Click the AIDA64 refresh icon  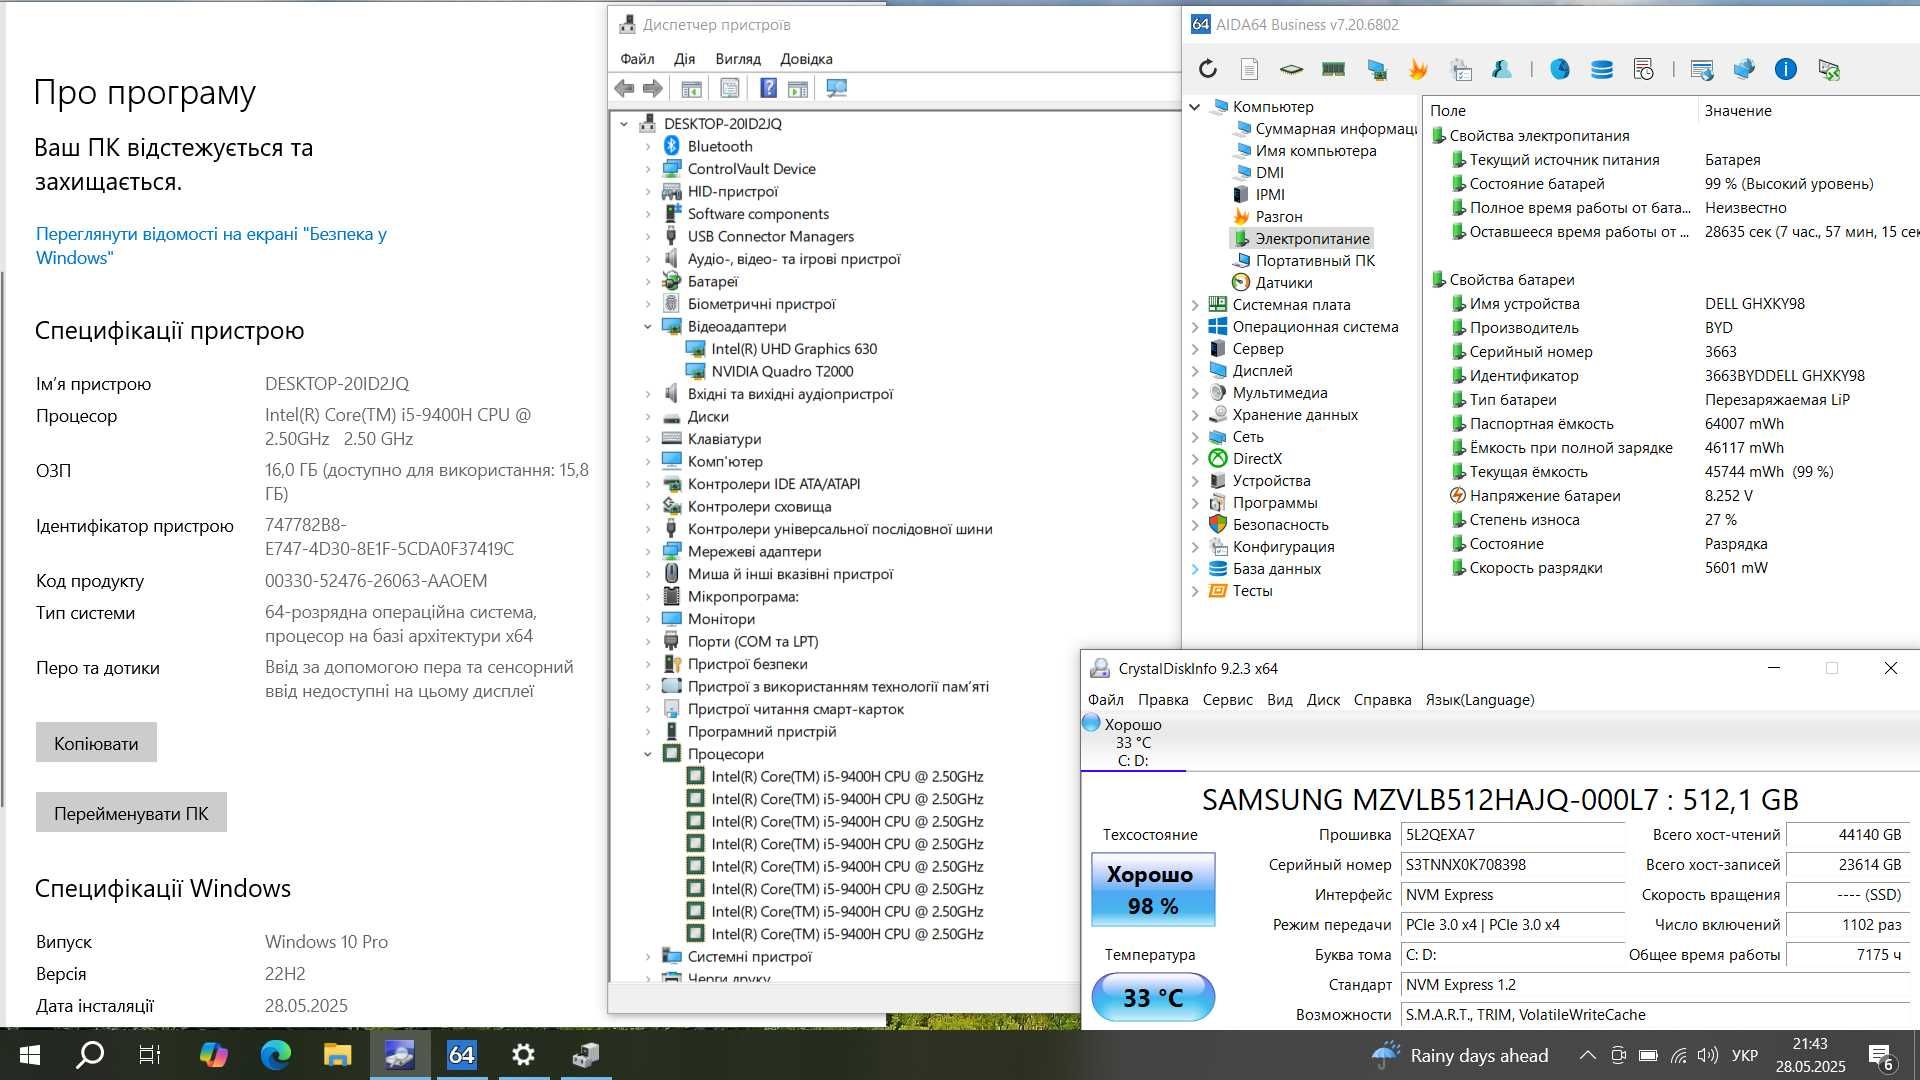tap(1208, 69)
